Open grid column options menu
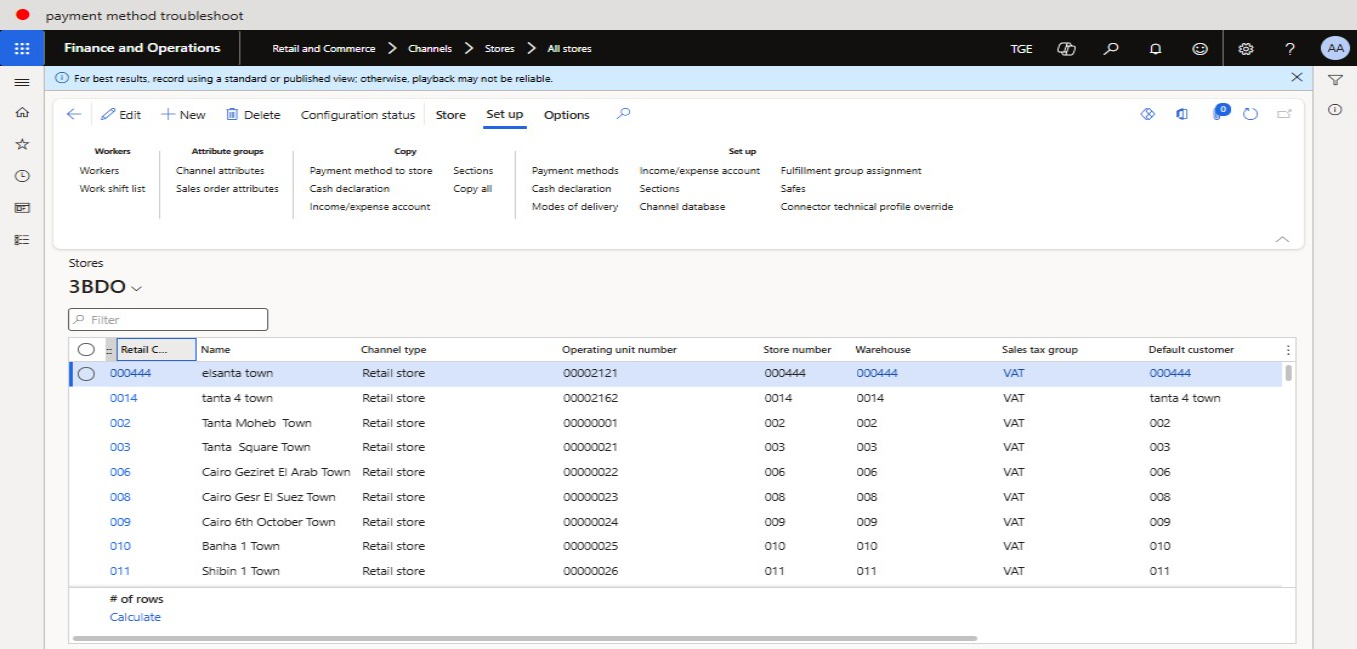Viewport: 1357px width, 649px height. click(1287, 350)
